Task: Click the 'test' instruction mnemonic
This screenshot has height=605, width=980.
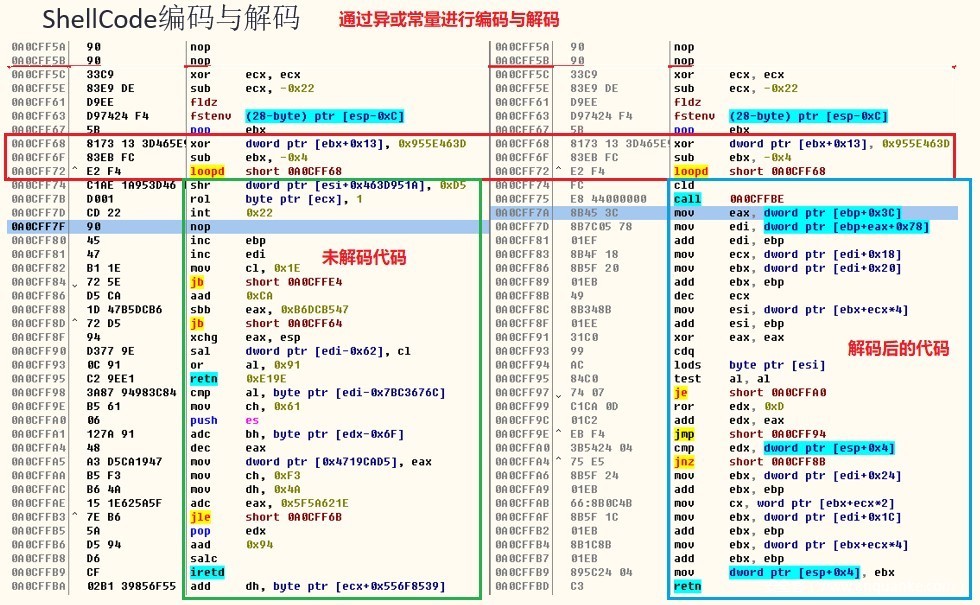Action: click(x=688, y=379)
